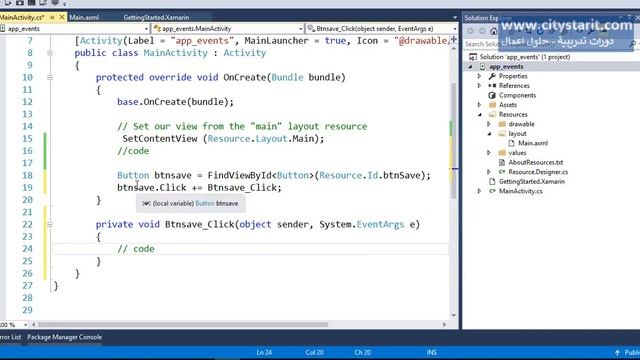The height and width of the screenshot is (360, 640).
Task: Collapse the OnCreate method outline
Action: coord(50,78)
